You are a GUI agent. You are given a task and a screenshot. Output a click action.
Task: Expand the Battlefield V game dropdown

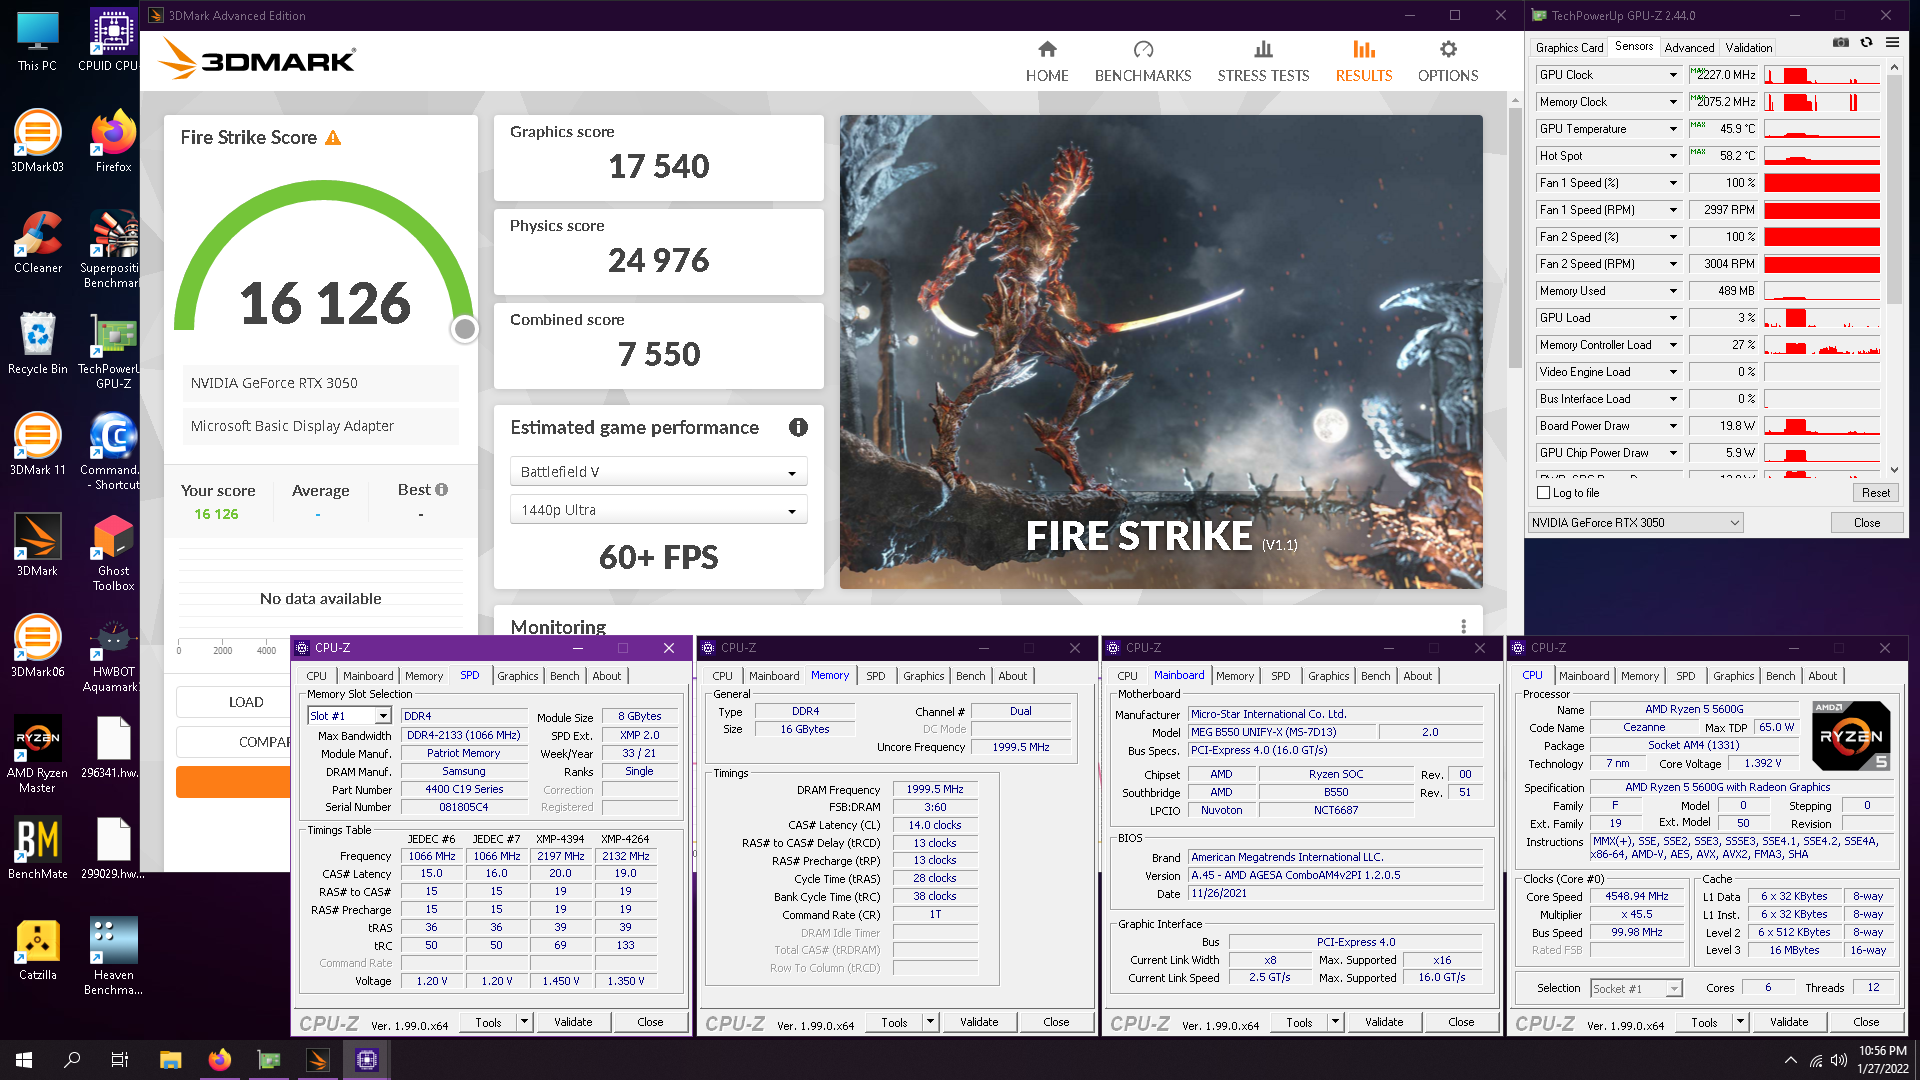tap(658, 472)
